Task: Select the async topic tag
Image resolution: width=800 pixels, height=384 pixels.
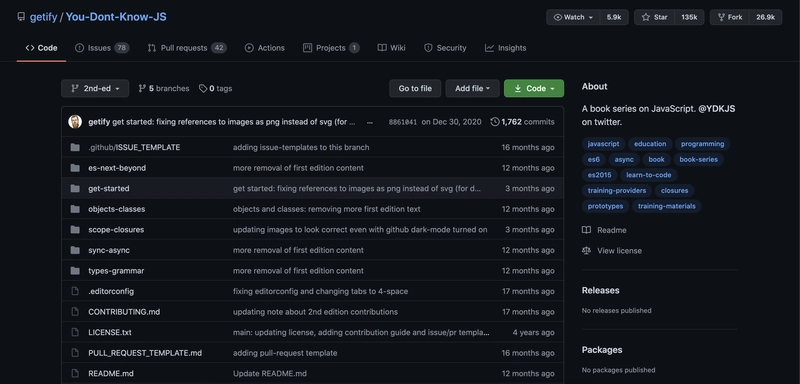Action: click(623, 160)
